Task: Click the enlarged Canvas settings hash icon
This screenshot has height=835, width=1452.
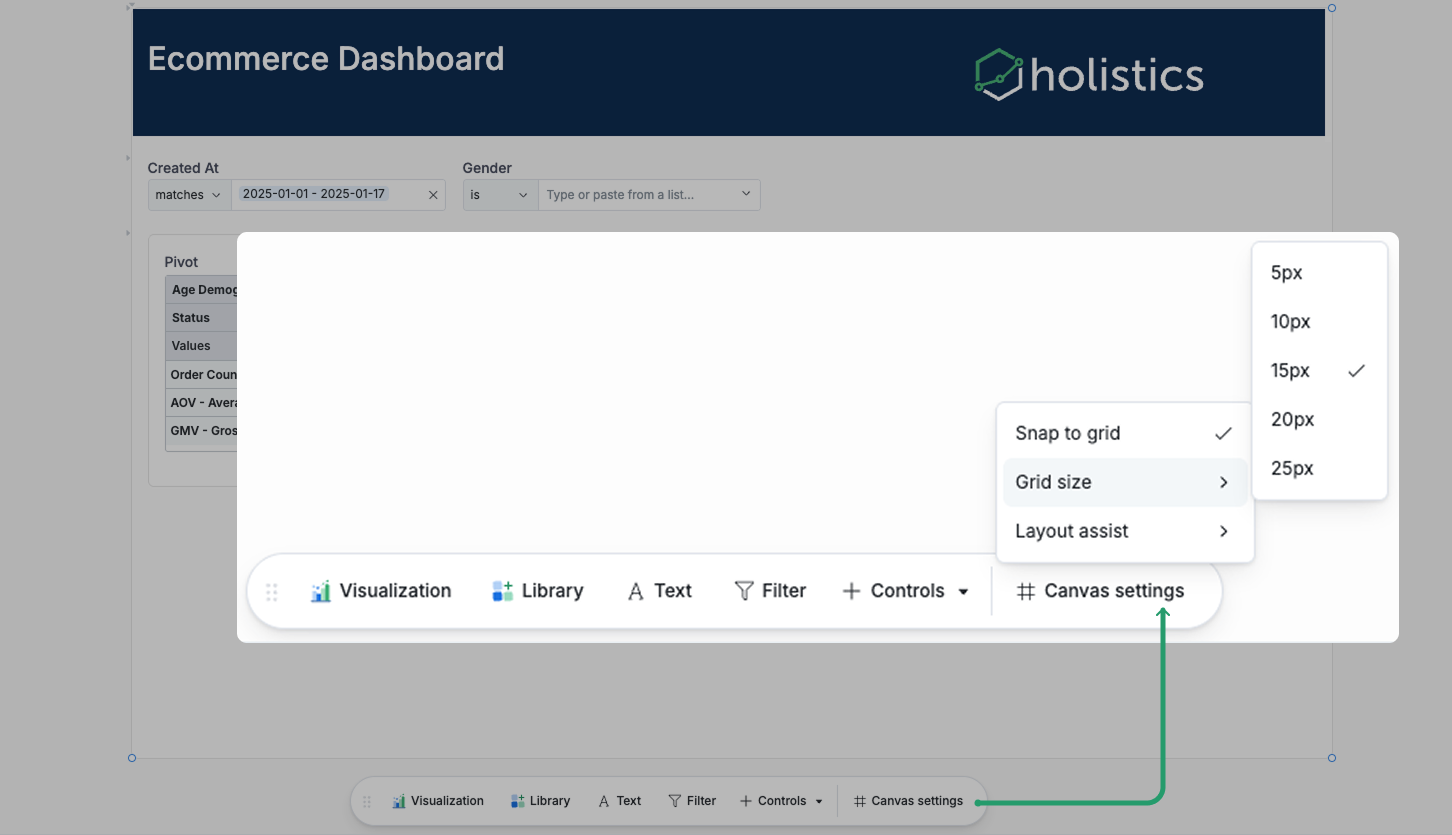Action: (1025, 591)
